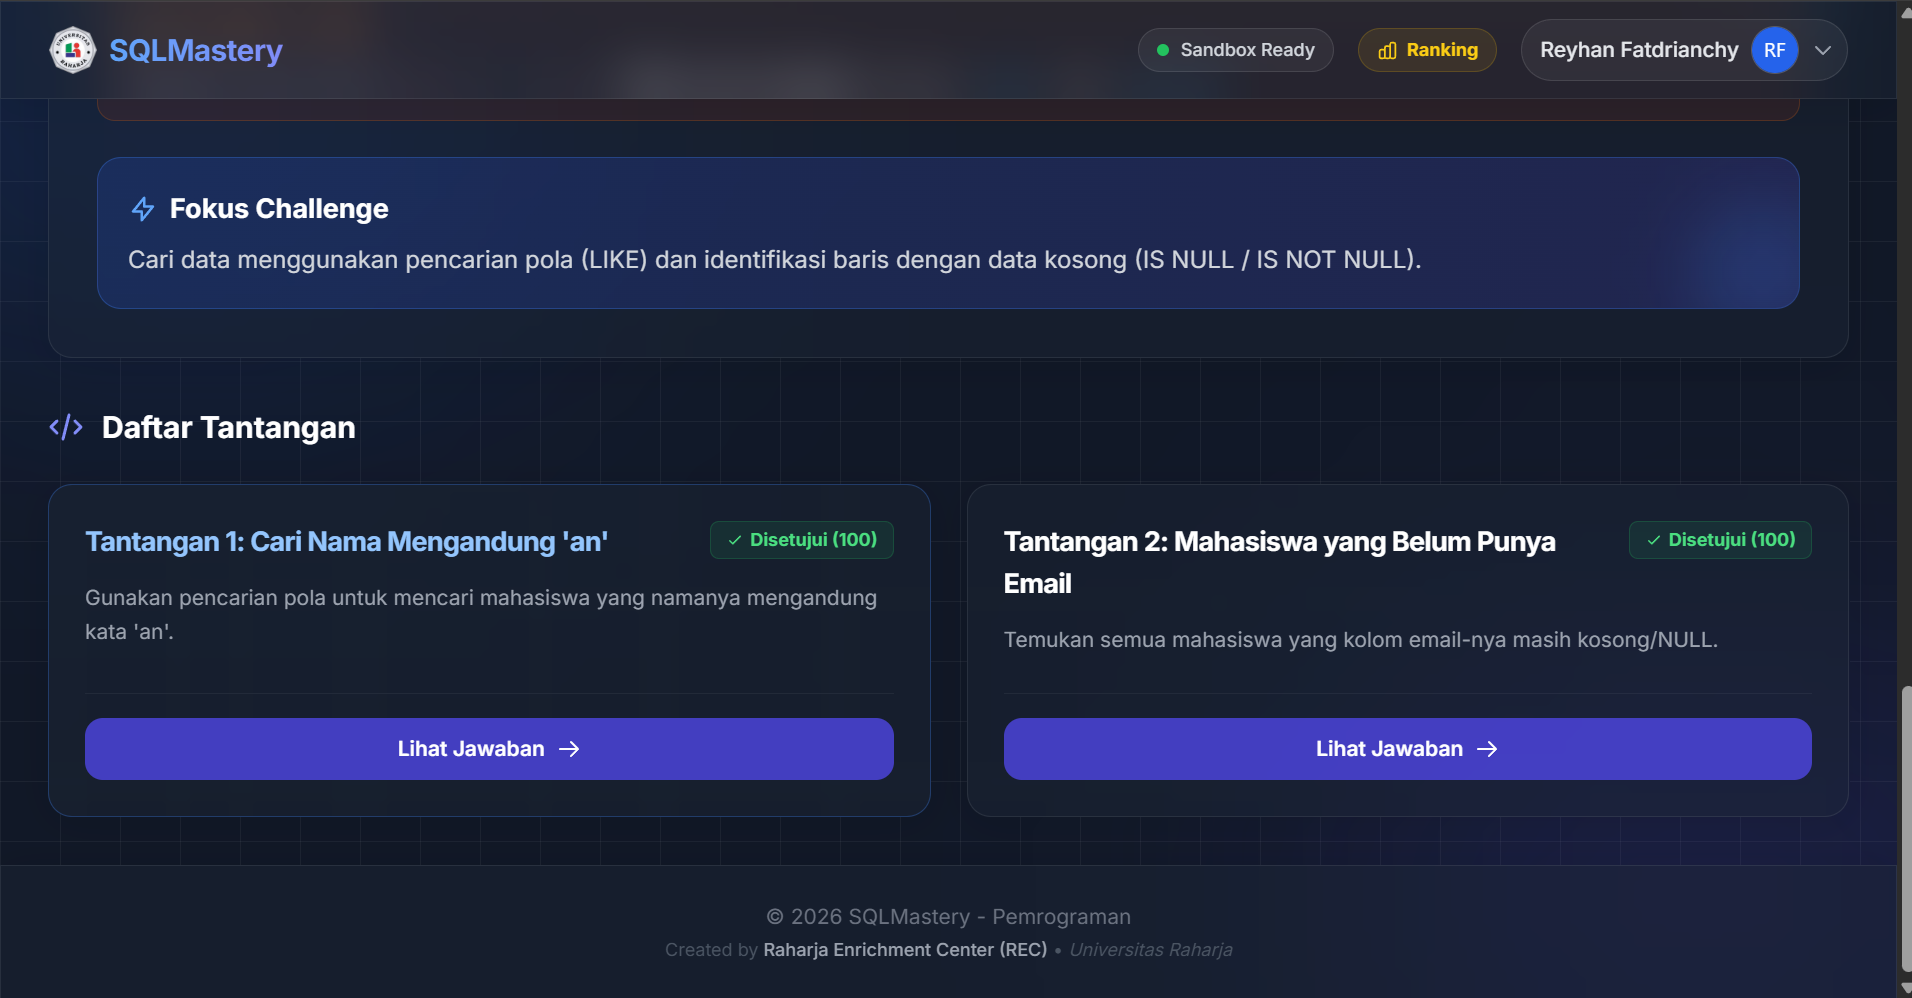Click the SQLMastery brand title
The width and height of the screenshot is (1912, 998).
click(195, 50)
